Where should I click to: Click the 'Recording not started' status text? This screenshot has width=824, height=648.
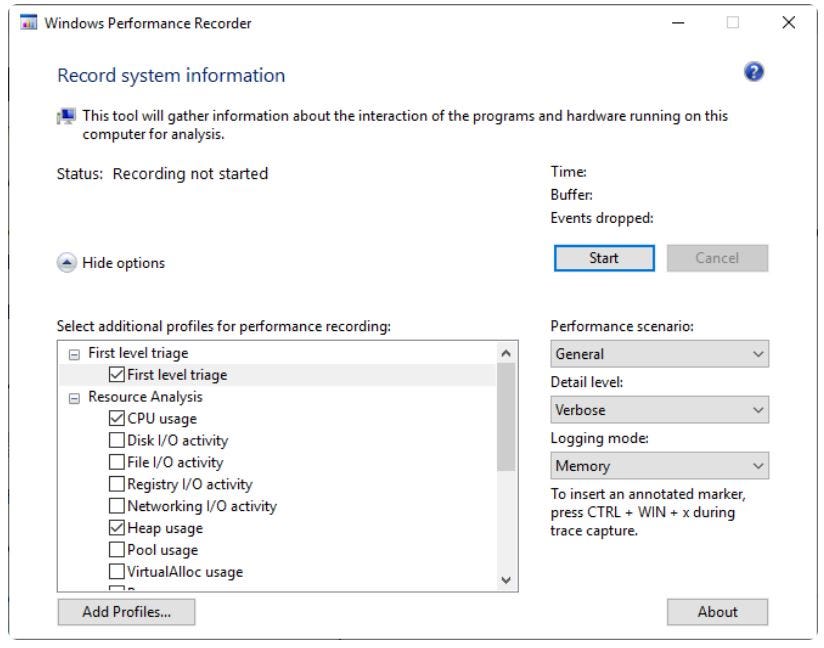pos(190,173)
